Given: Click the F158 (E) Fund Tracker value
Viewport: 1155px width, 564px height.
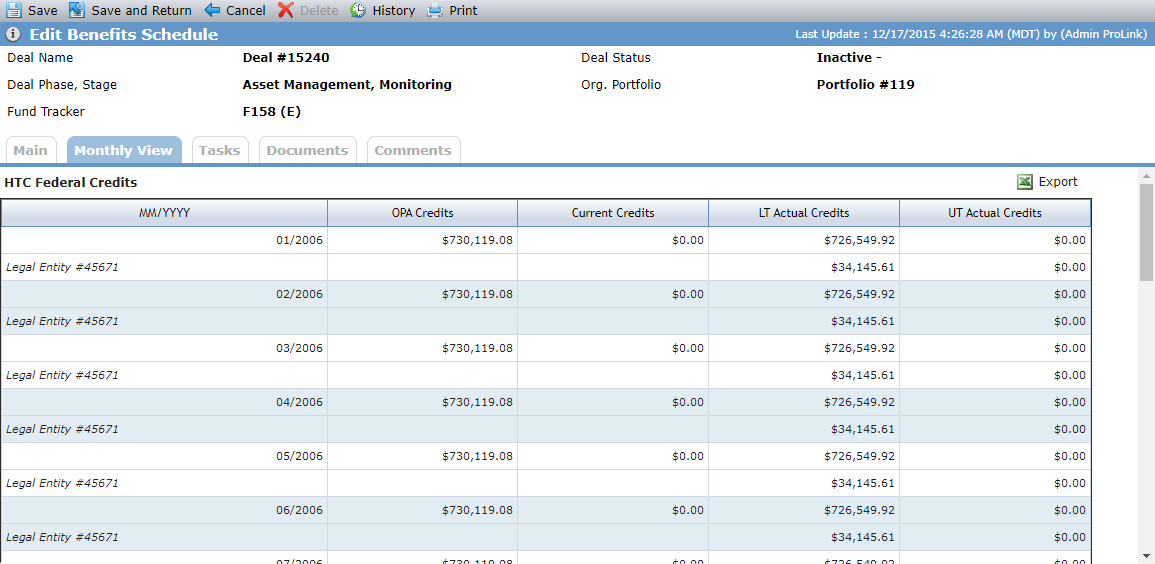Looking at the screenshot, I should tap(272, 112).
